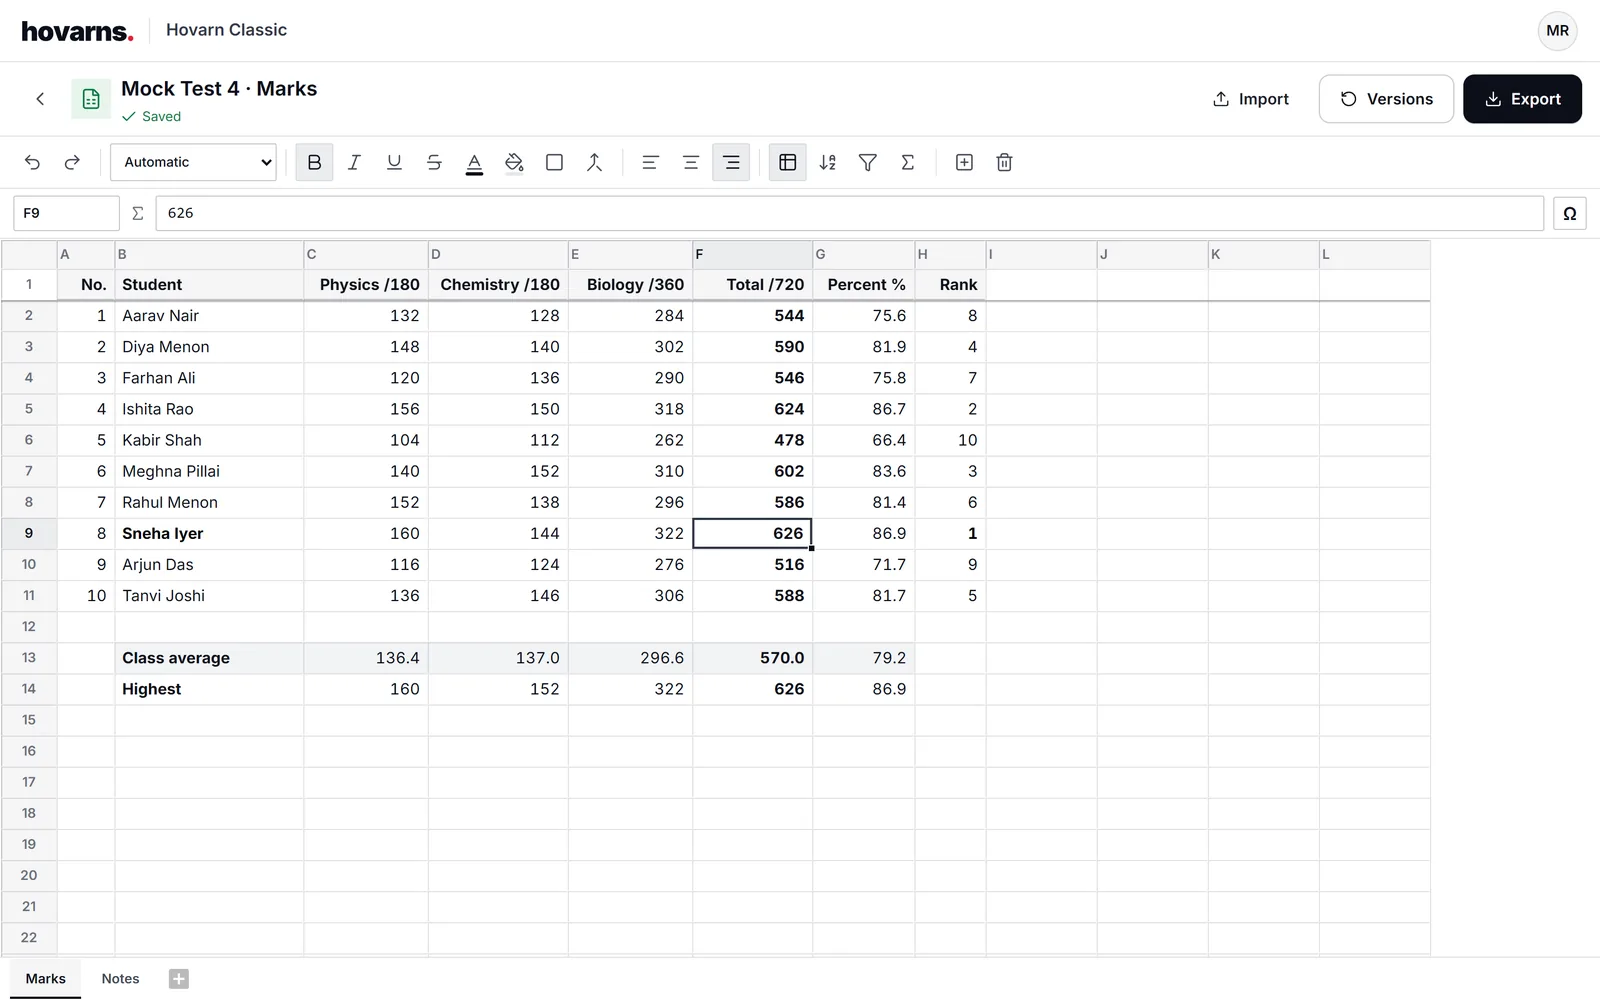Select the Sneha Iyer cell
This screenshot has height=1000, width=1600.
tap(209, 533)
